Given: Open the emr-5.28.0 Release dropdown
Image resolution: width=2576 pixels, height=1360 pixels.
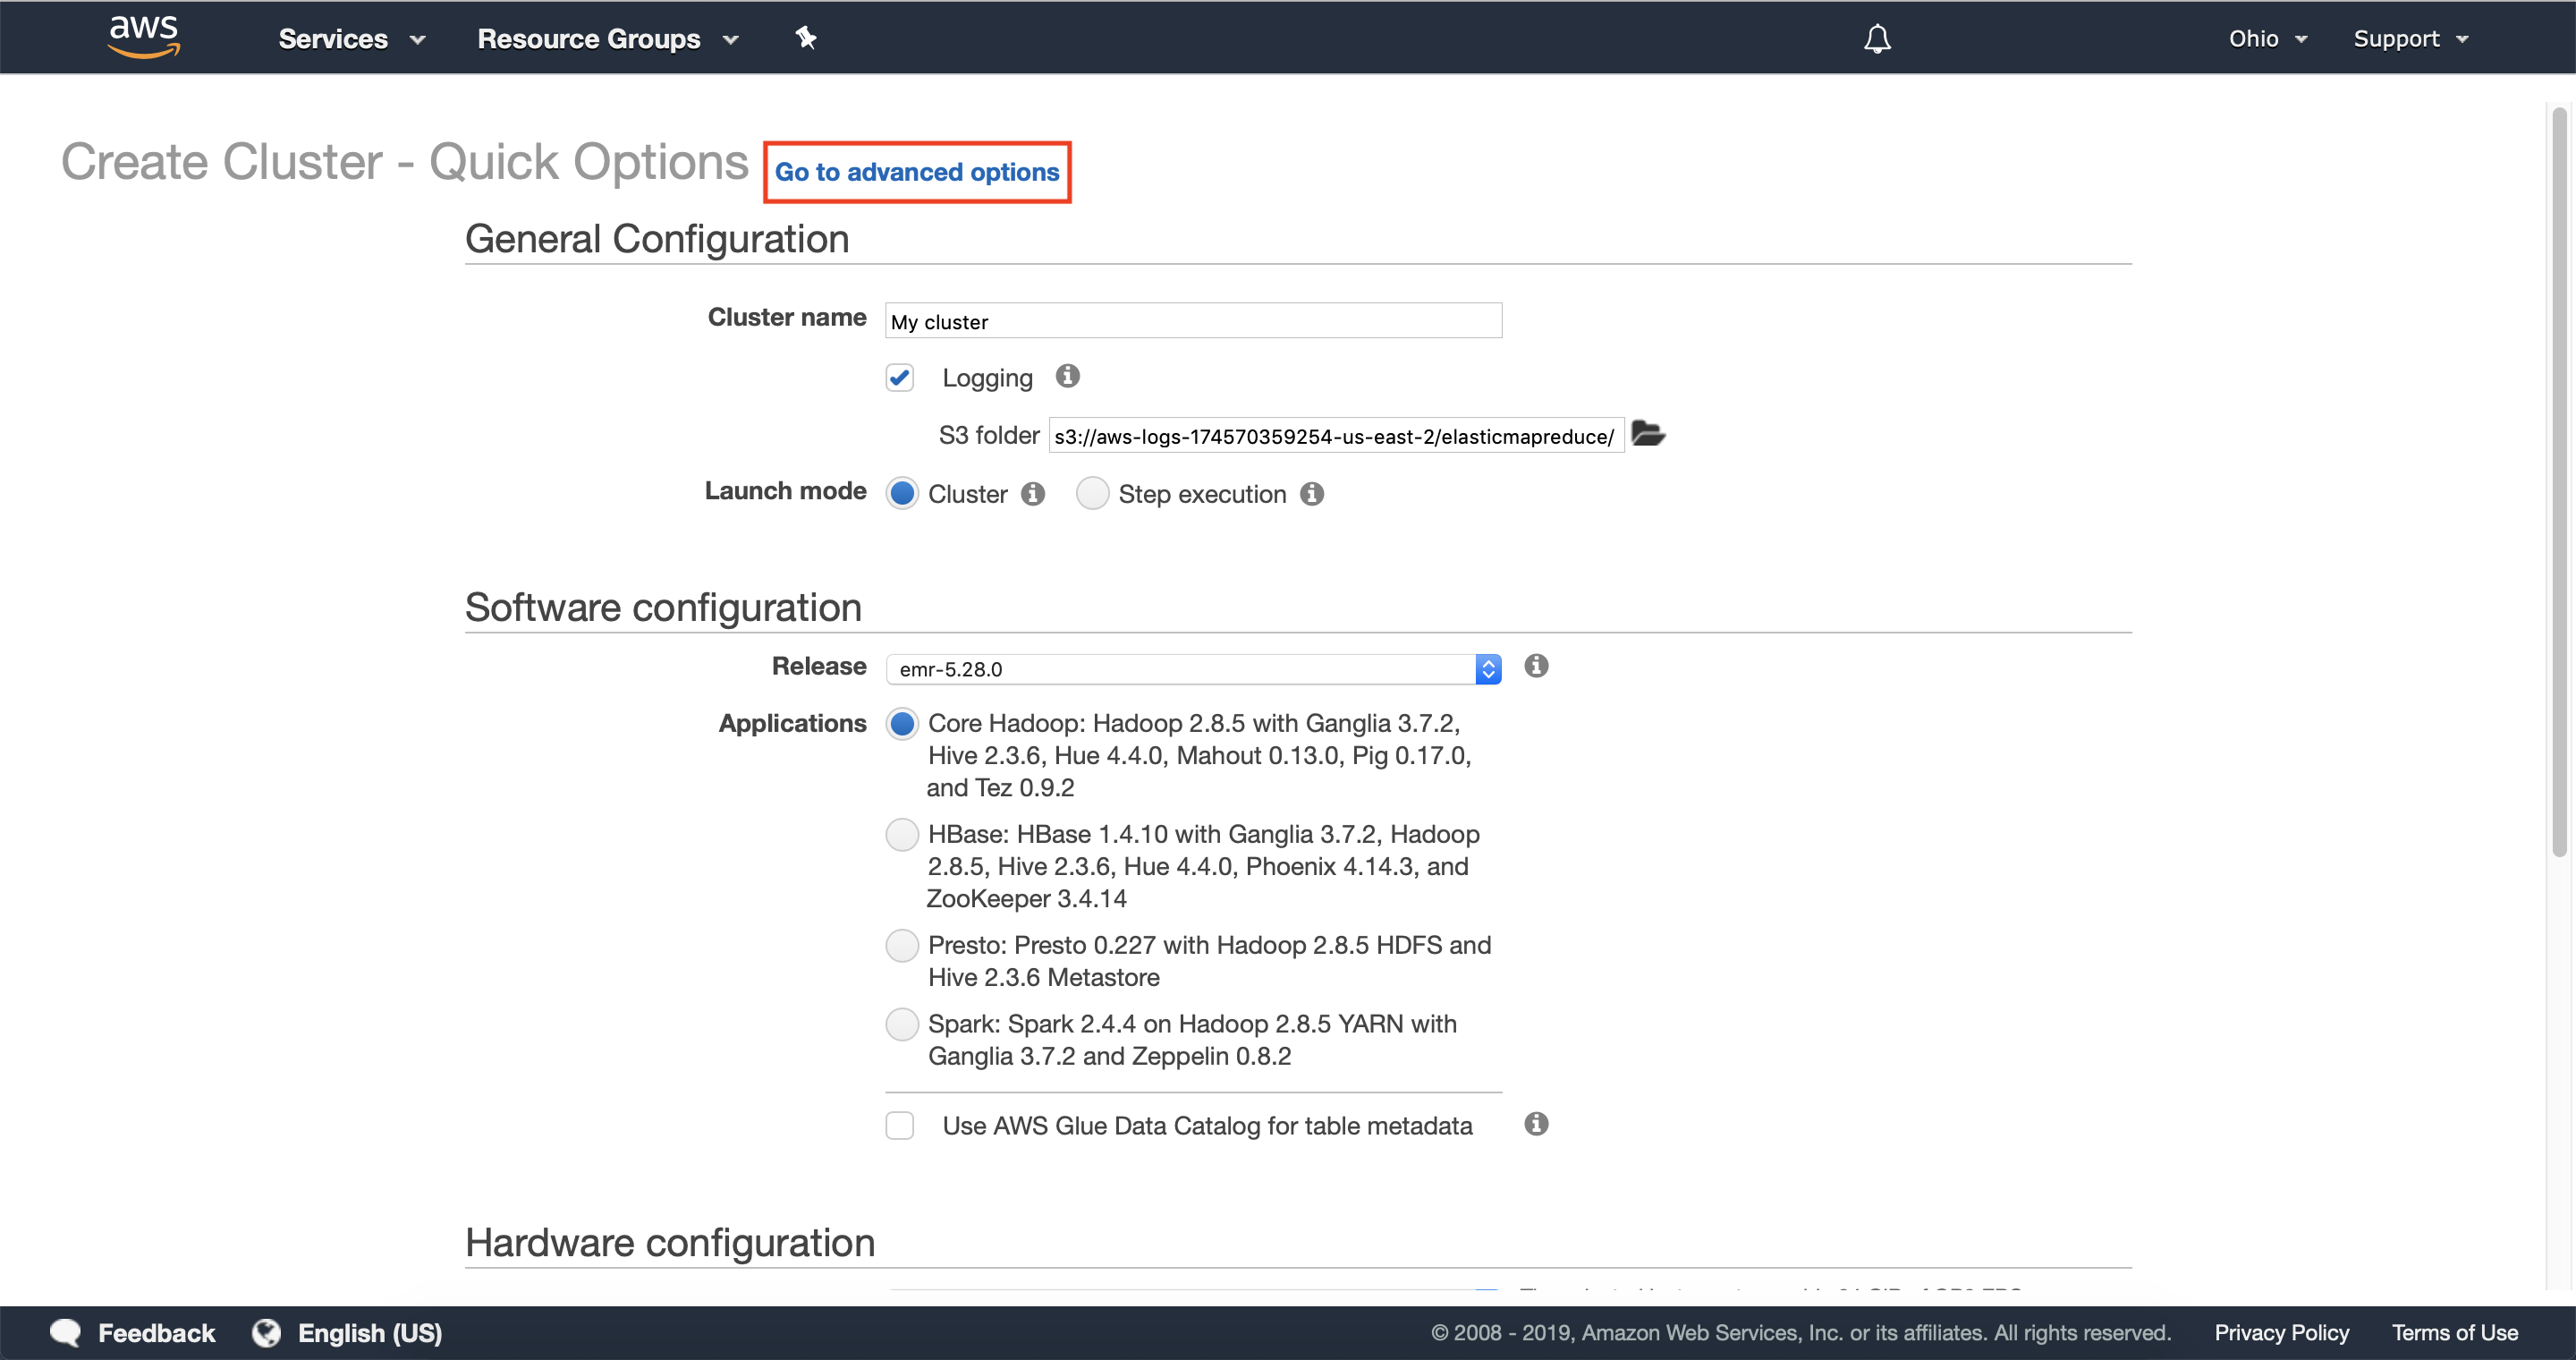Looking at the screenshot, I should point(1192,669).
